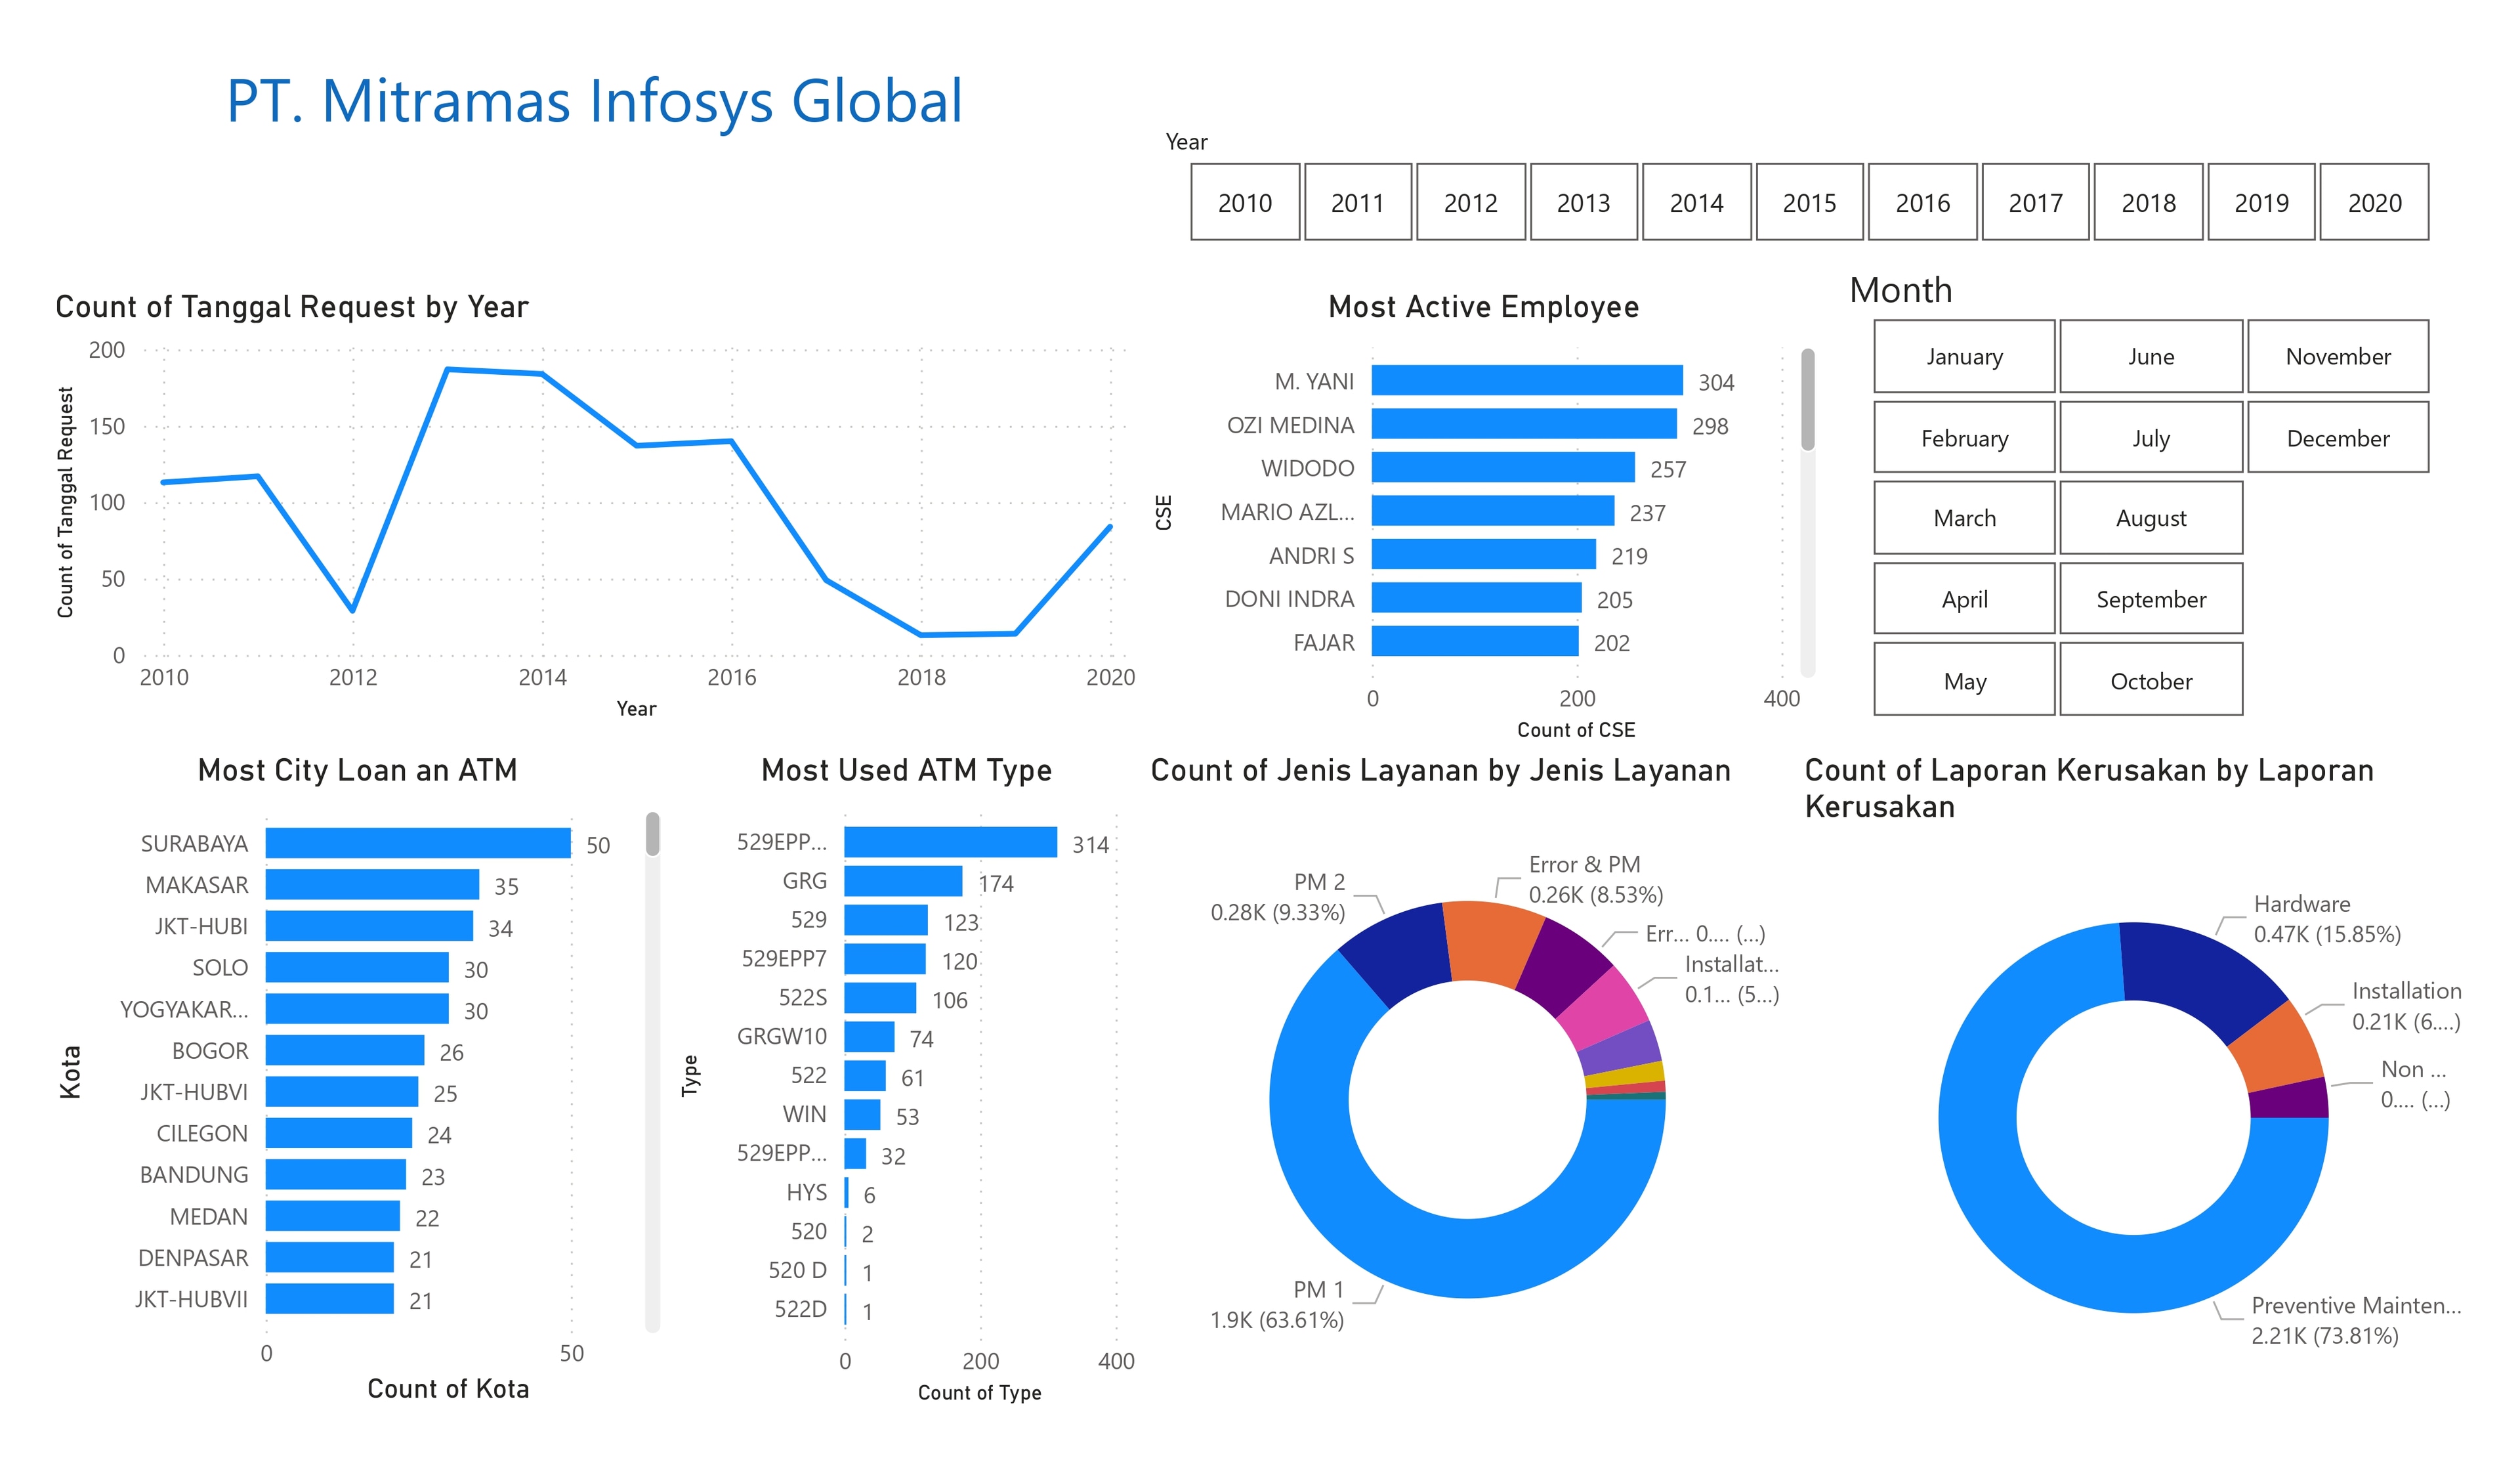Click the 2013 peak point on line chart

coord(447,369)
